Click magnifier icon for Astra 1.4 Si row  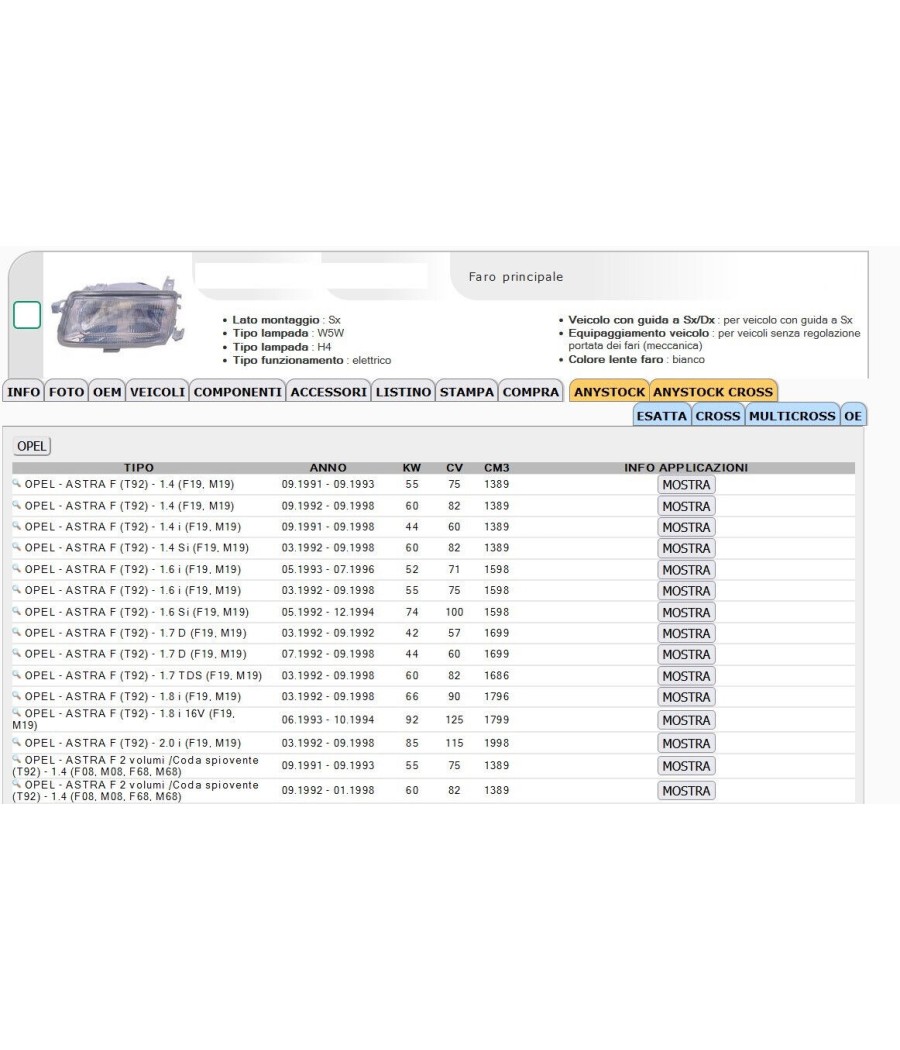17,546
